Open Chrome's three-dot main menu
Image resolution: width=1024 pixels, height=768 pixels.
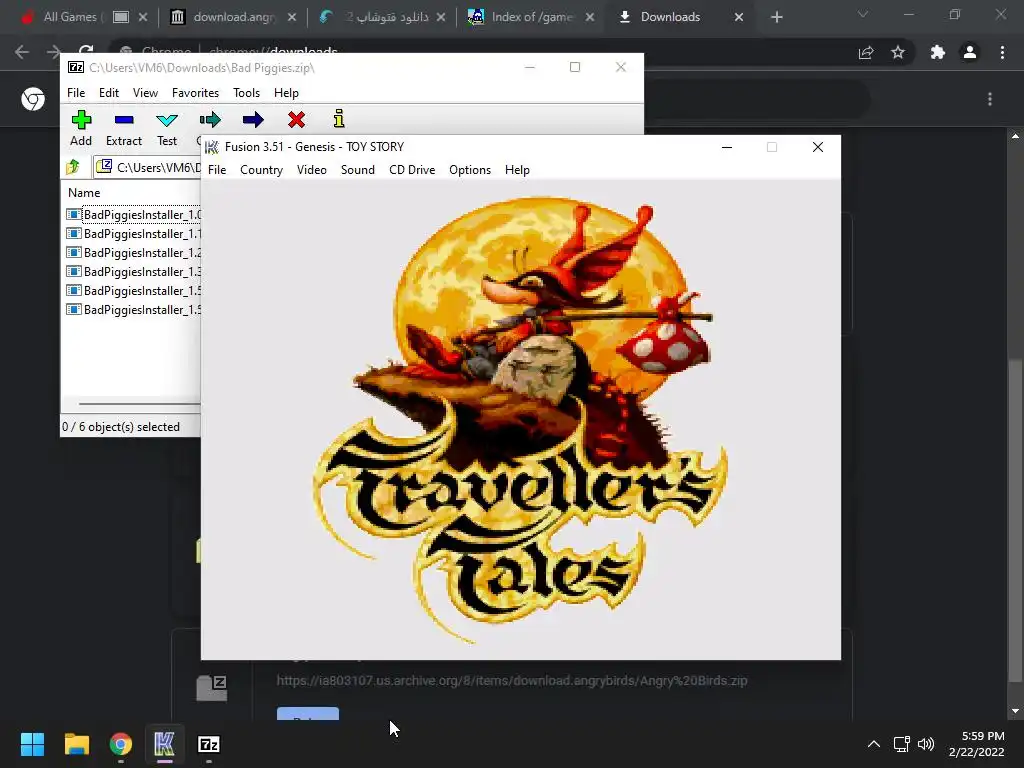coord(1002,52)
